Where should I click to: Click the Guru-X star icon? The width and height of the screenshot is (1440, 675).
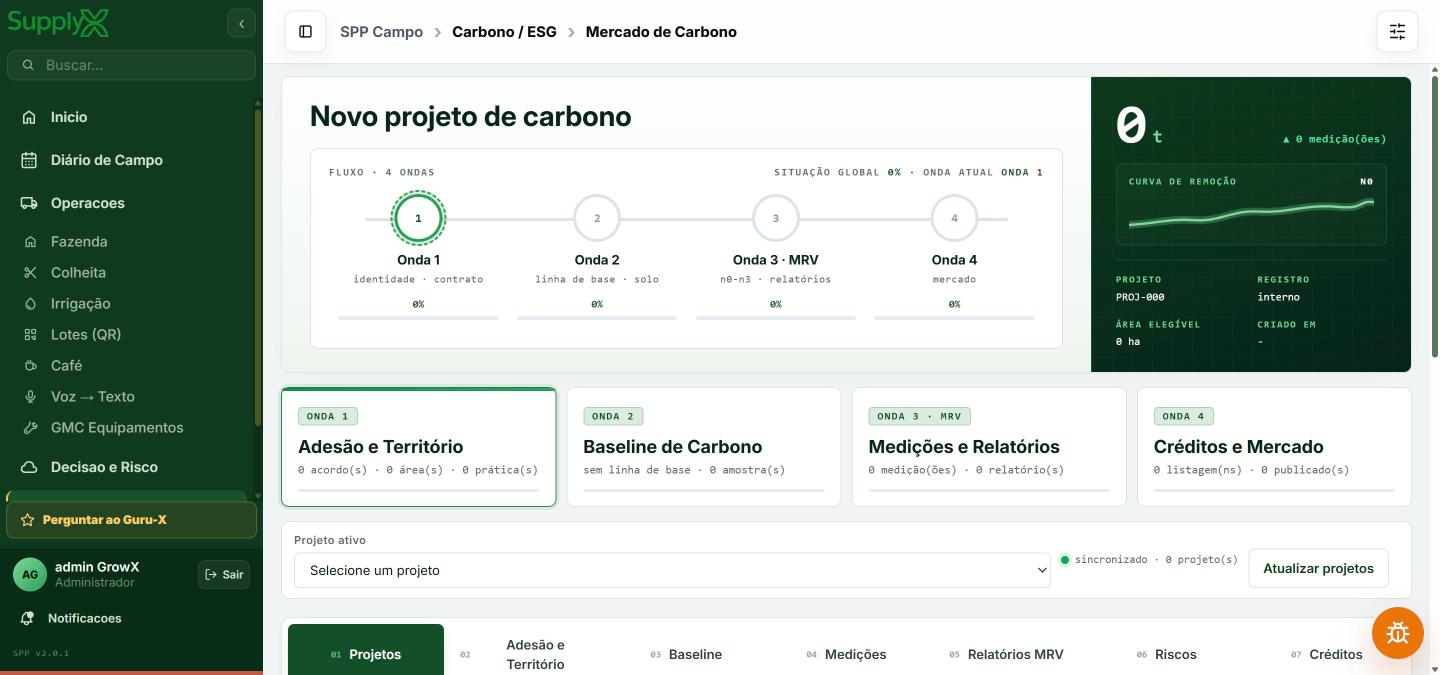click(x=27, y=520)
